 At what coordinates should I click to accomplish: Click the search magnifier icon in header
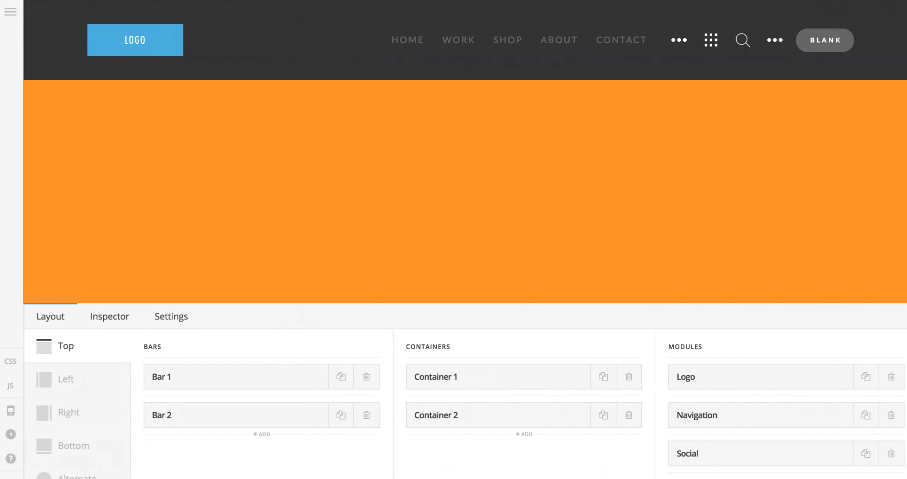pos(743,40)
